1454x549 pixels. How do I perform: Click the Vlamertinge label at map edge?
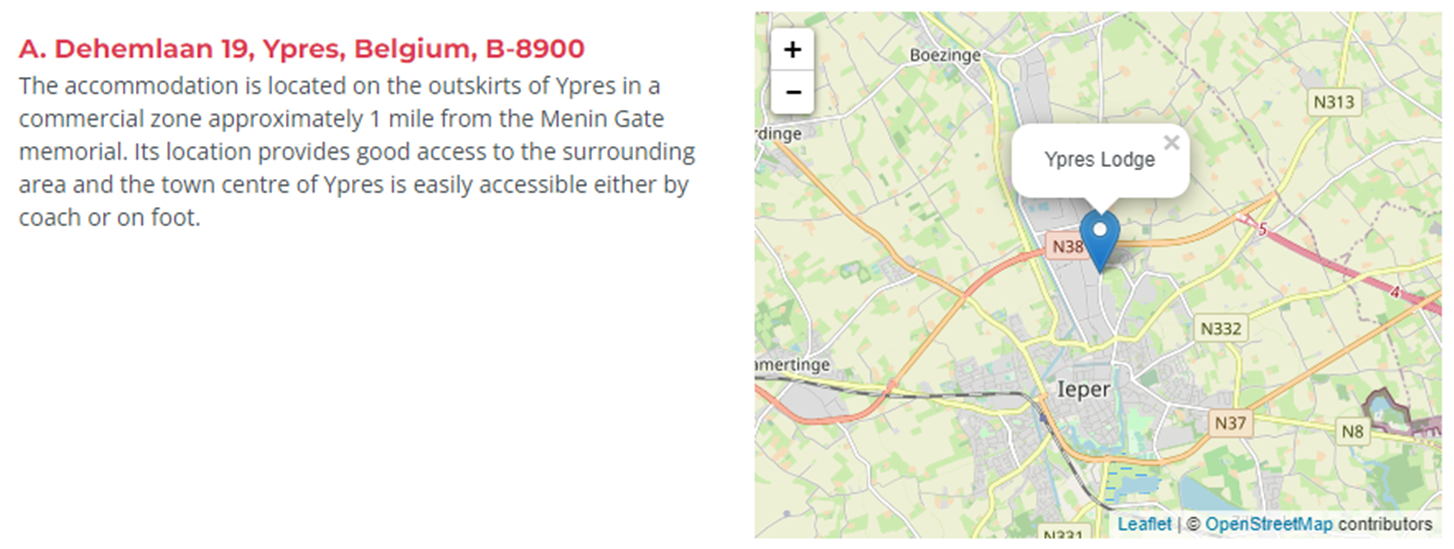coord(793,365)
